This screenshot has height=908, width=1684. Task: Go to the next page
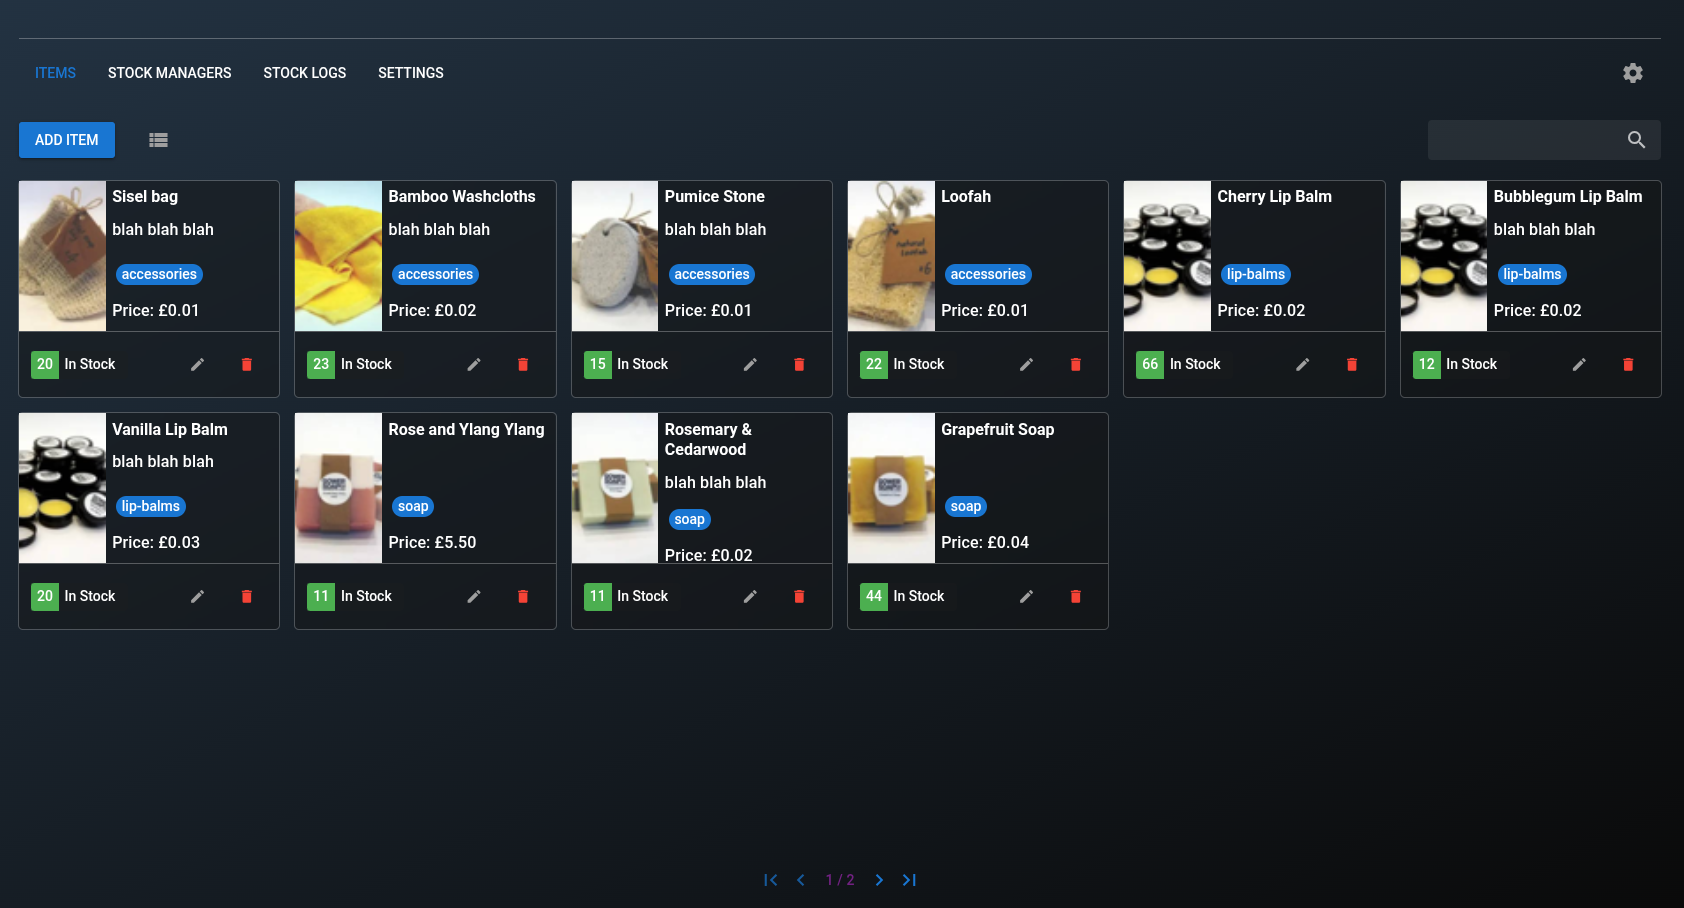pyautogui.click(x=879, y=880)
